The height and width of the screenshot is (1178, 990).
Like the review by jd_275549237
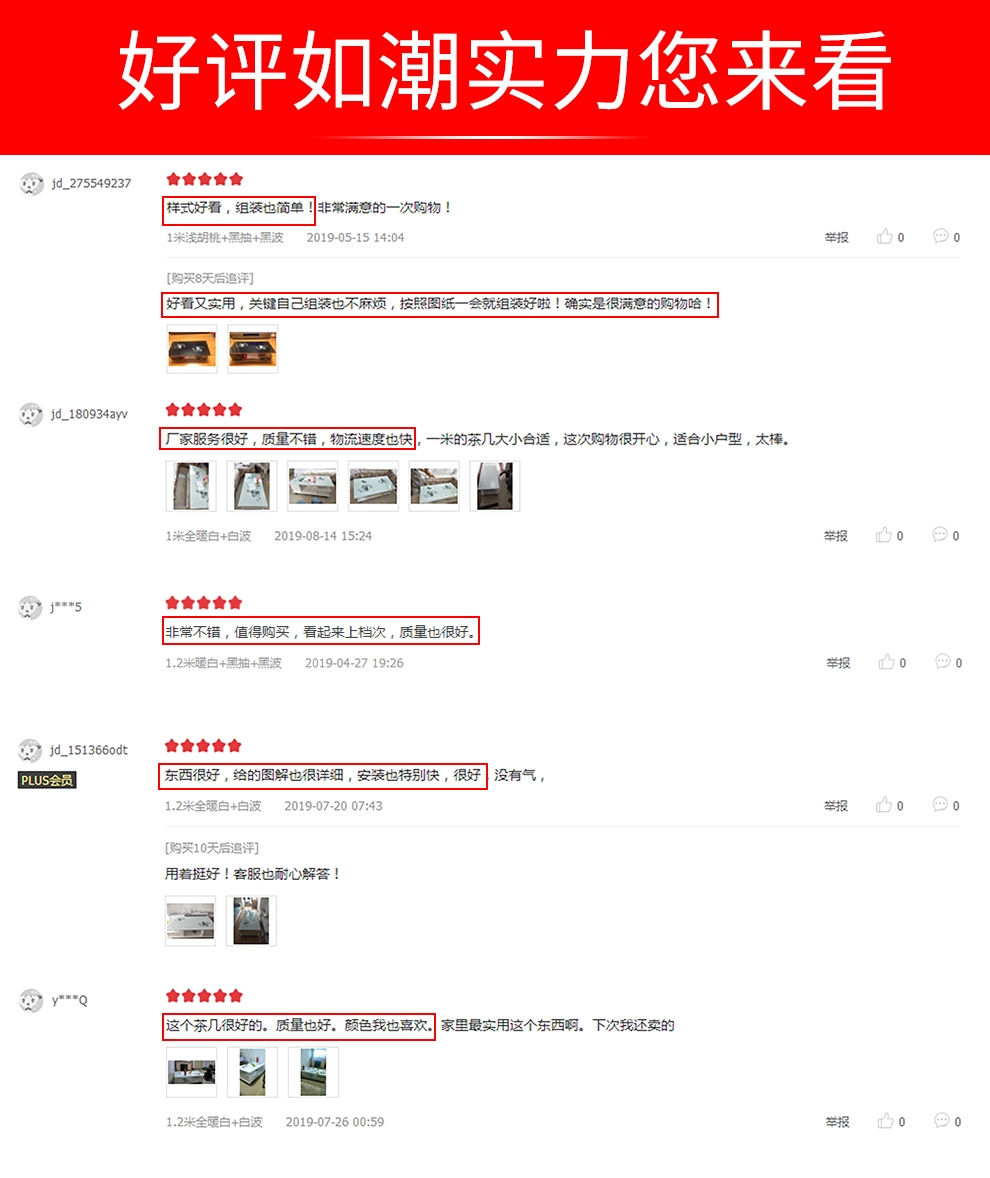coord(890,237)
